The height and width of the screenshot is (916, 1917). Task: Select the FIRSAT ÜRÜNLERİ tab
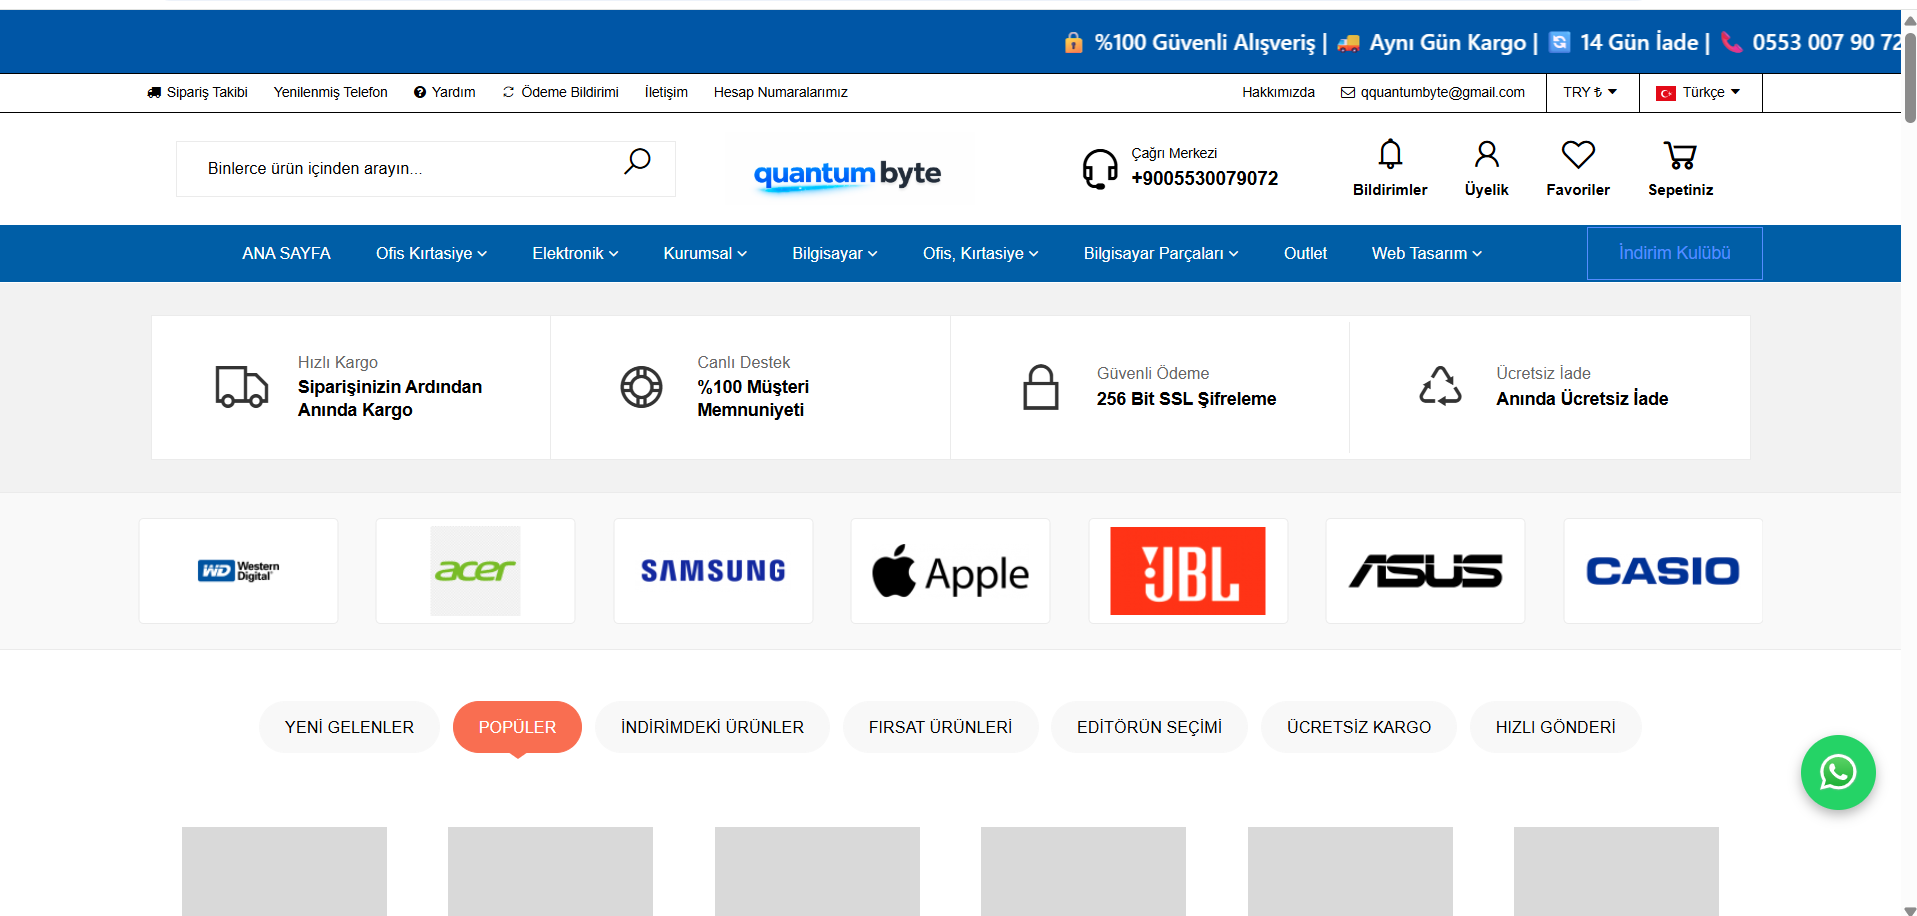940,727
